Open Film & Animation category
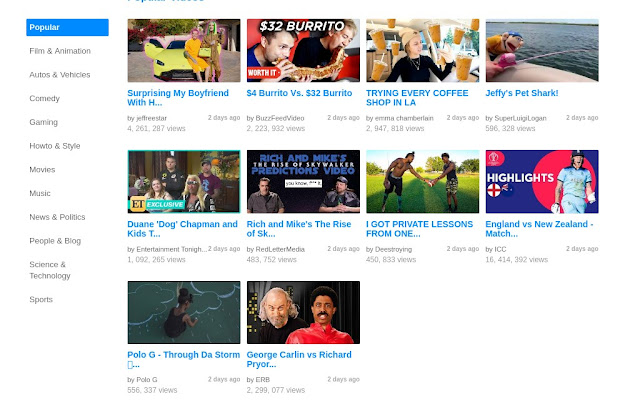 [x=60, y=51]
